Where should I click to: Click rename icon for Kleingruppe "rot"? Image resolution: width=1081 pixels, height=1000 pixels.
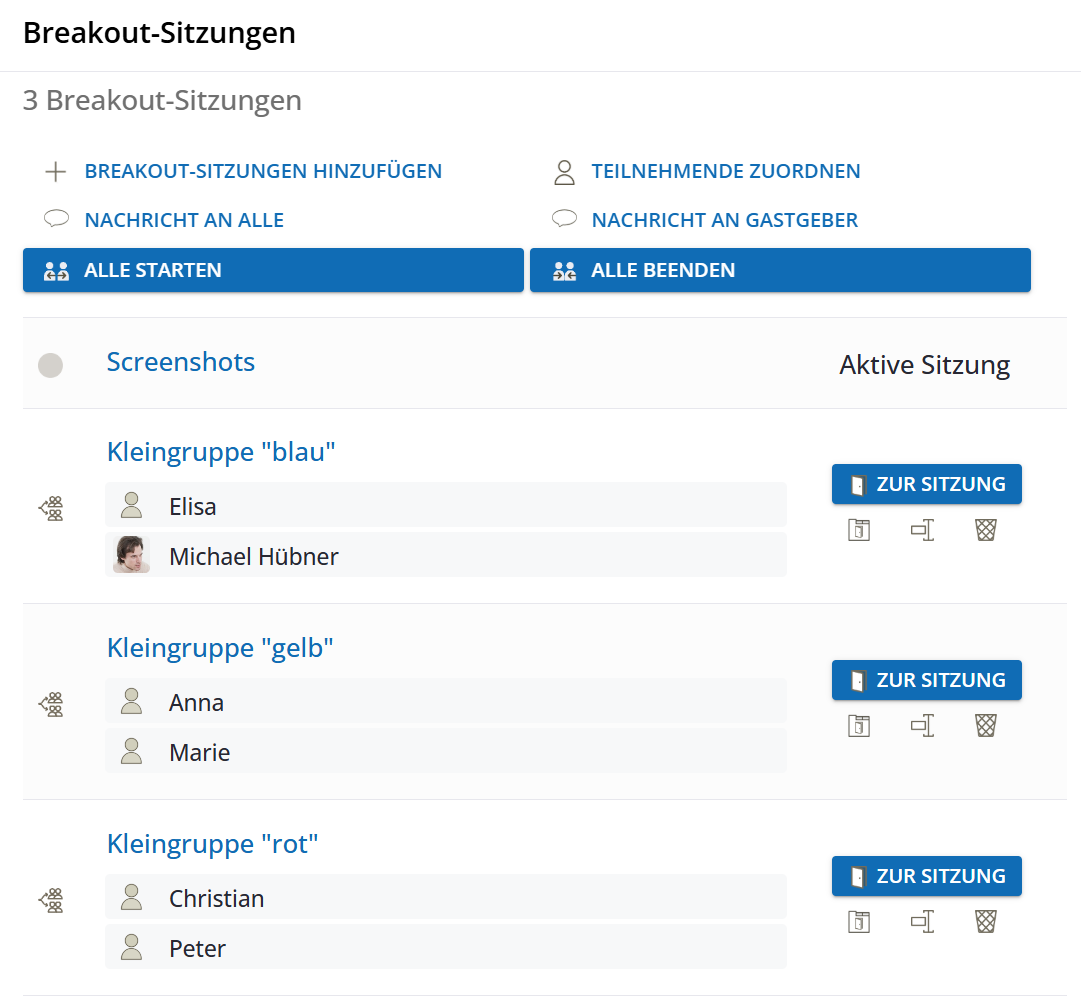pyautogui.click(x=922, y=921)
